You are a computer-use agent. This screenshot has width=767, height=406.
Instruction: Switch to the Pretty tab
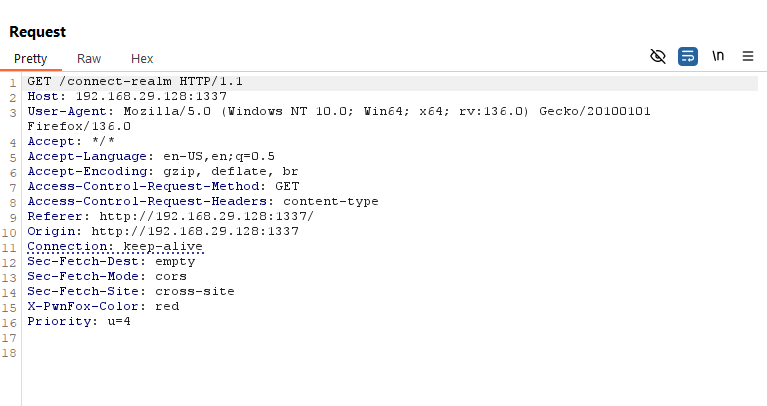30,59
